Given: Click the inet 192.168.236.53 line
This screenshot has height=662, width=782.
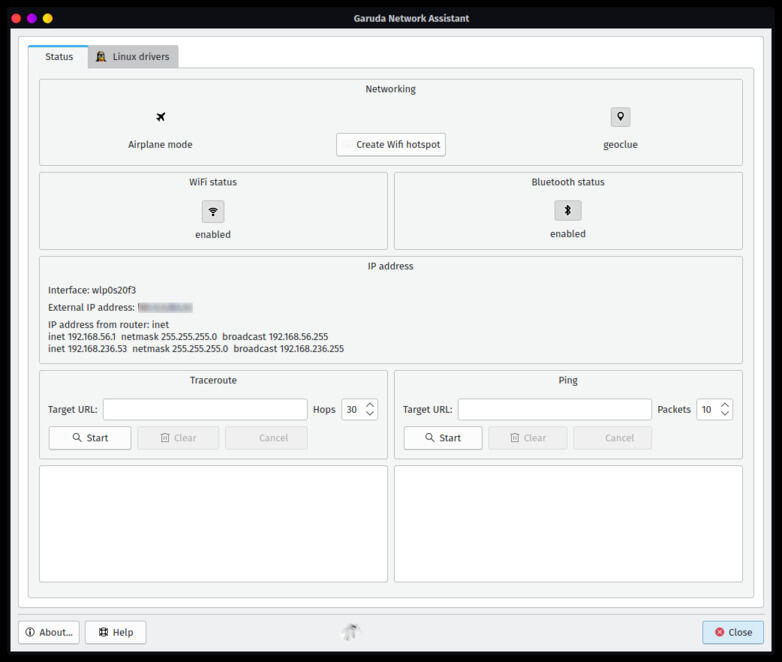Looking at the screenshot, I should pyautogui.click(x=196, y=348).
